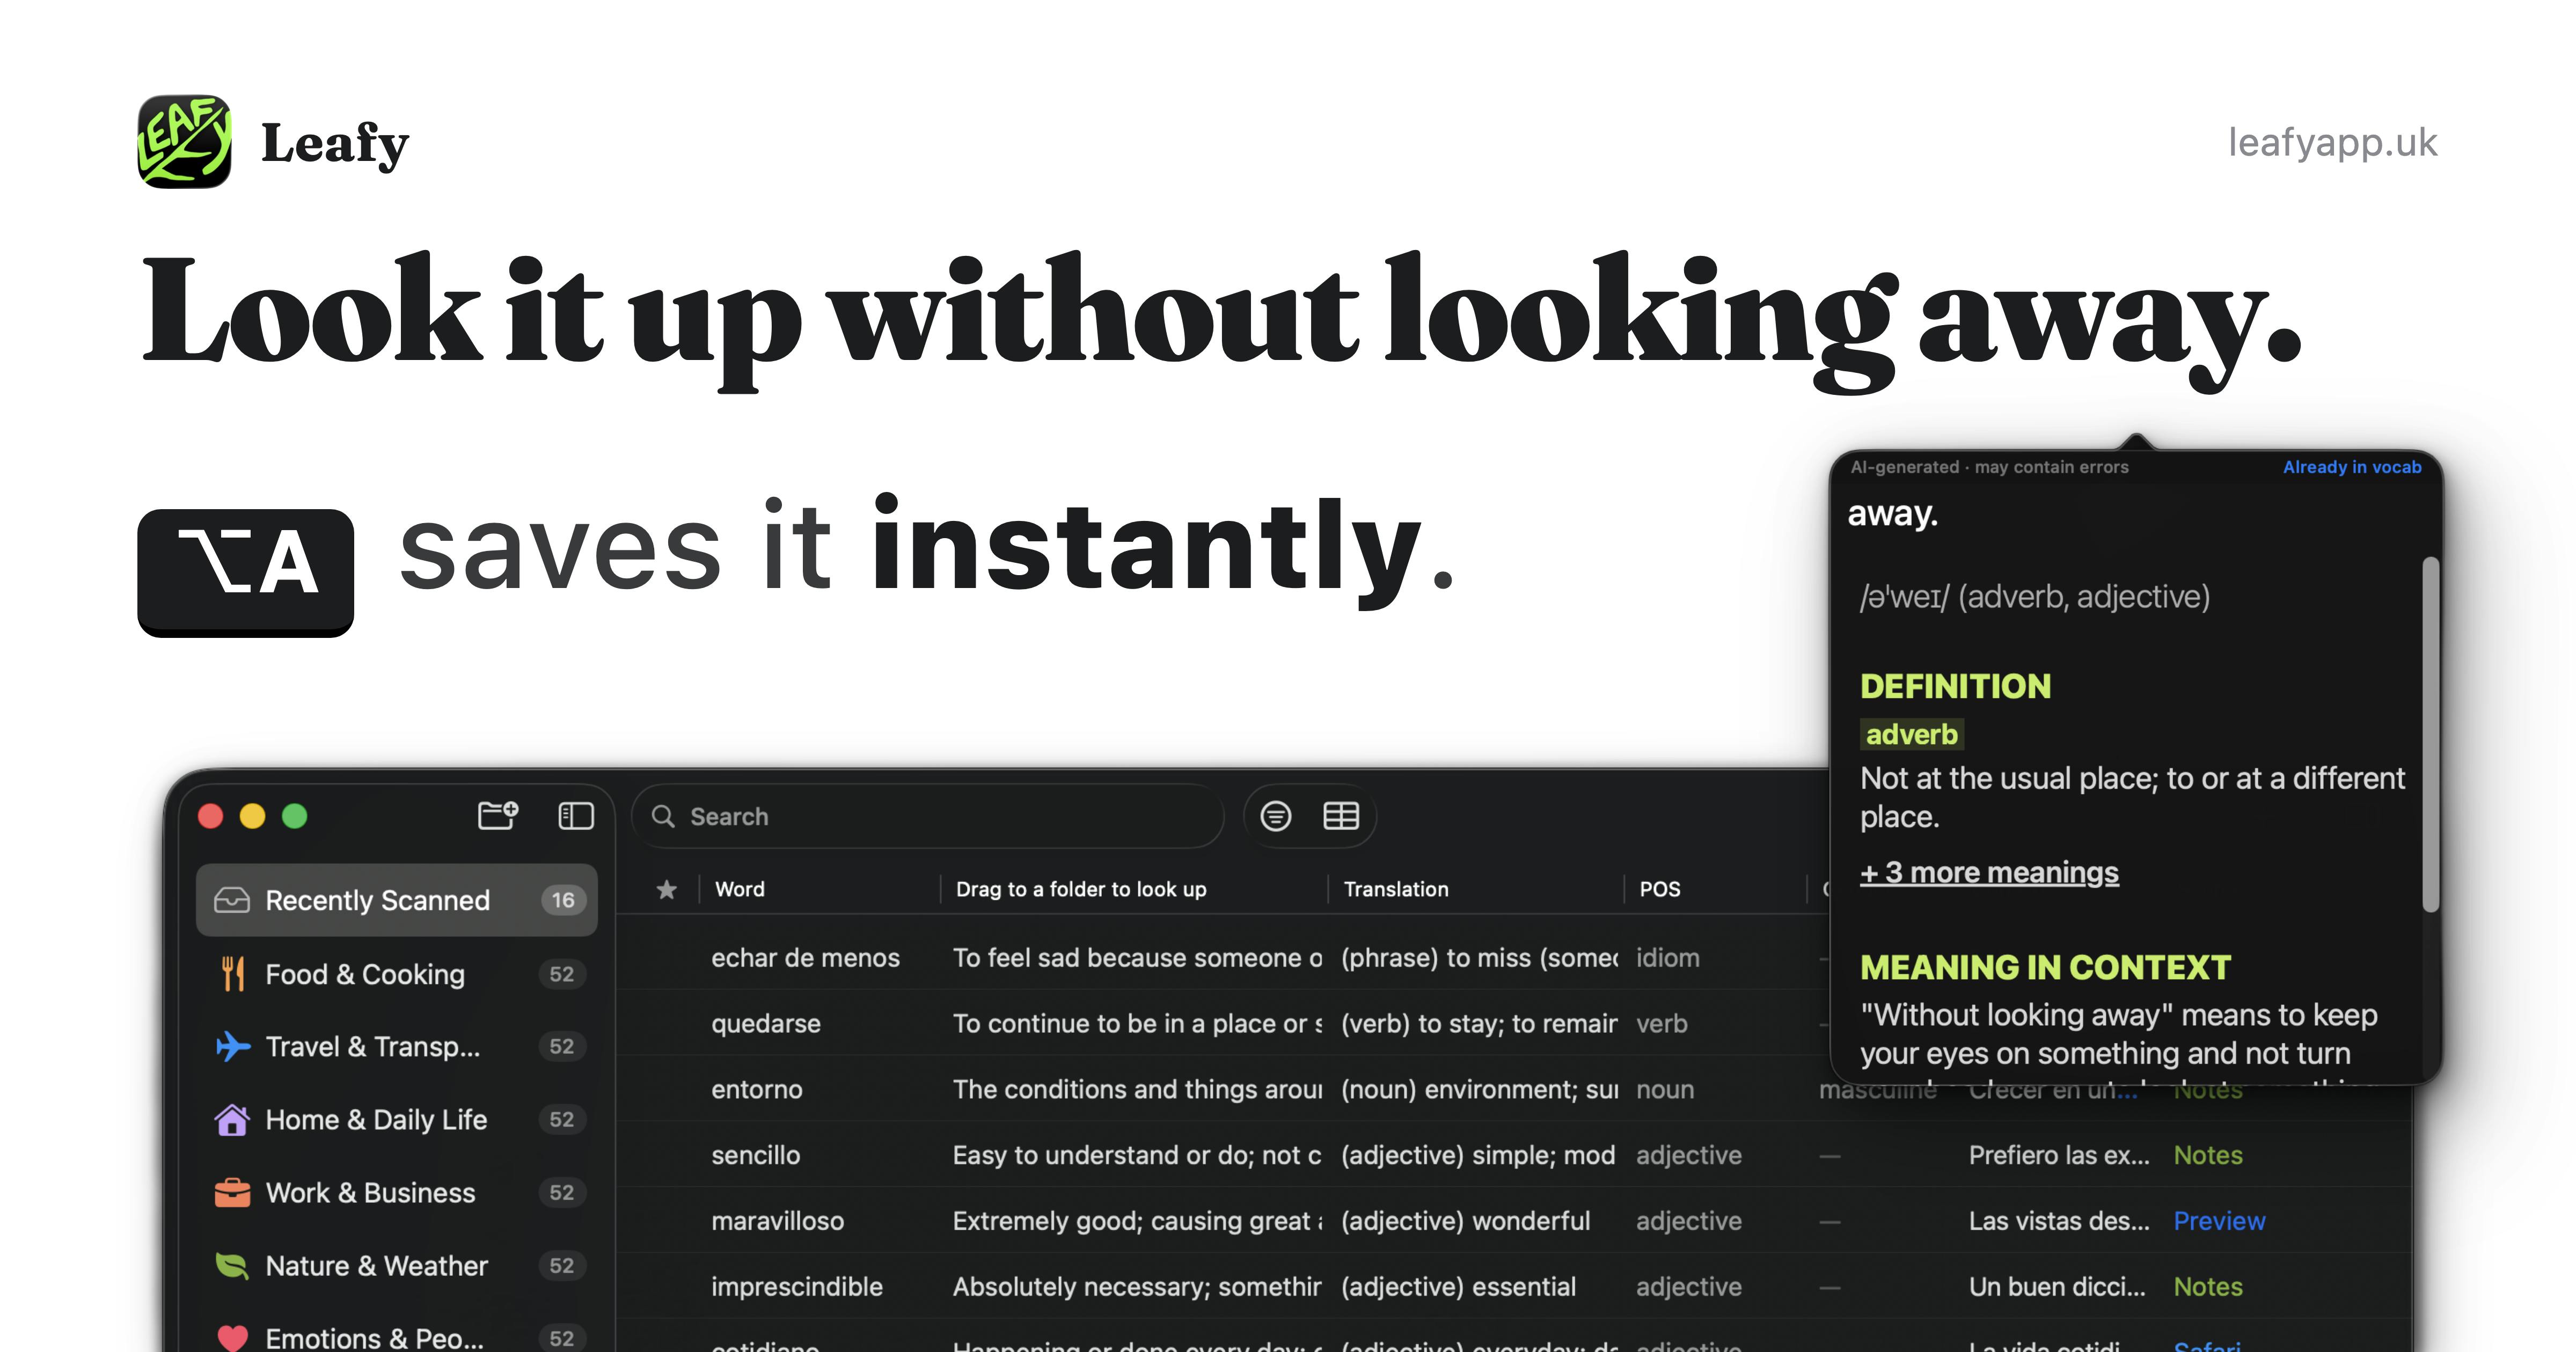This screenshot has height=1352, width=2576.
Task: Toggle the sidebar panel icon
Action: [x=575, y=816]
